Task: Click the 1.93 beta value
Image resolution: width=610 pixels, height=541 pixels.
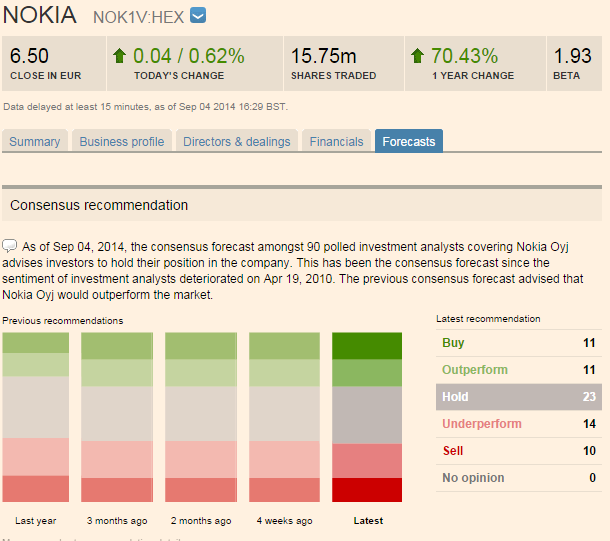Action: point(573,56)
